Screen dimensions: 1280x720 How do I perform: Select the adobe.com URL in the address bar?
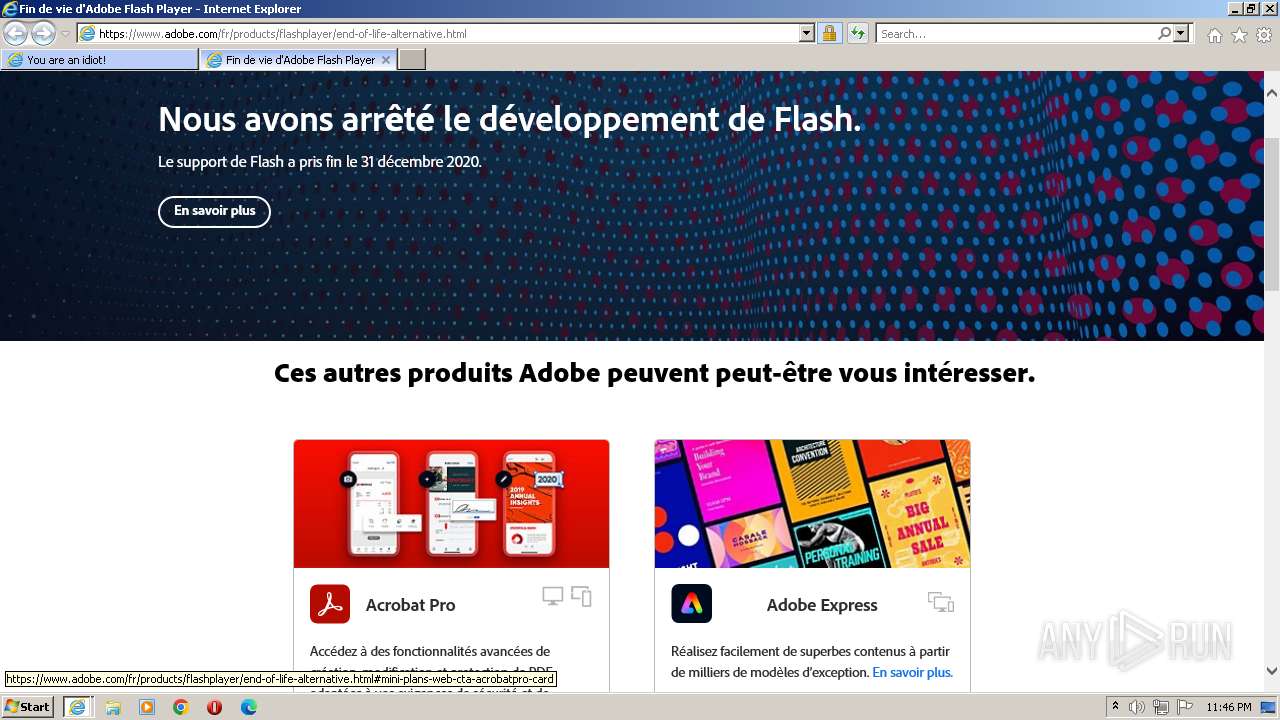[283, 34]
